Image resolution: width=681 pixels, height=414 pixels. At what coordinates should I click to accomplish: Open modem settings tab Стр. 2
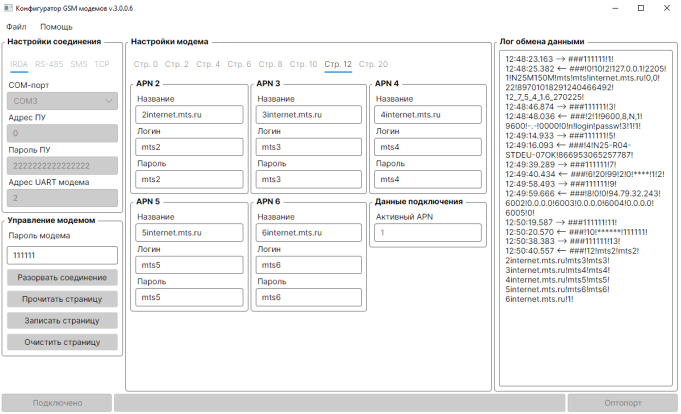[x=177, y=64]
